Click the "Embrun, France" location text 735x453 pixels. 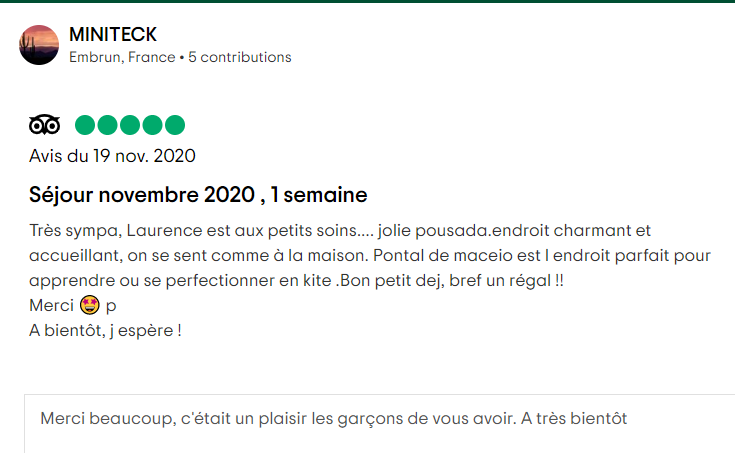click(x=122, y=57)
